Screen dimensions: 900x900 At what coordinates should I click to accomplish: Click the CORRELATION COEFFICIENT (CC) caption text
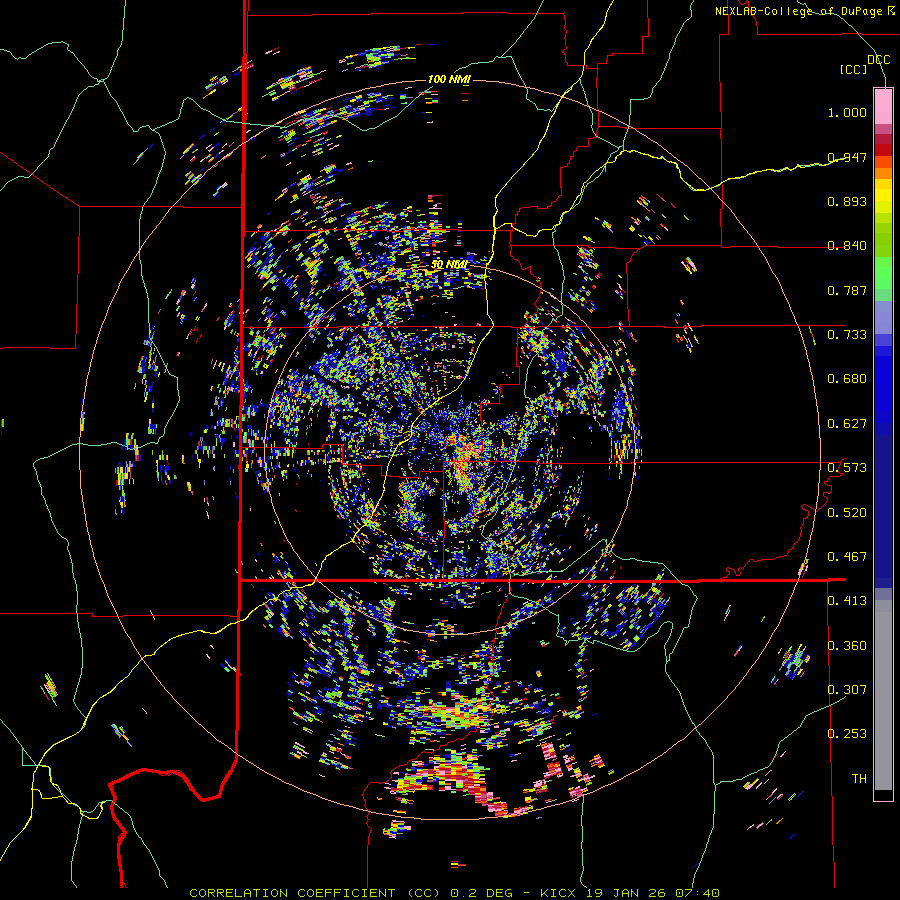point(315,893)
